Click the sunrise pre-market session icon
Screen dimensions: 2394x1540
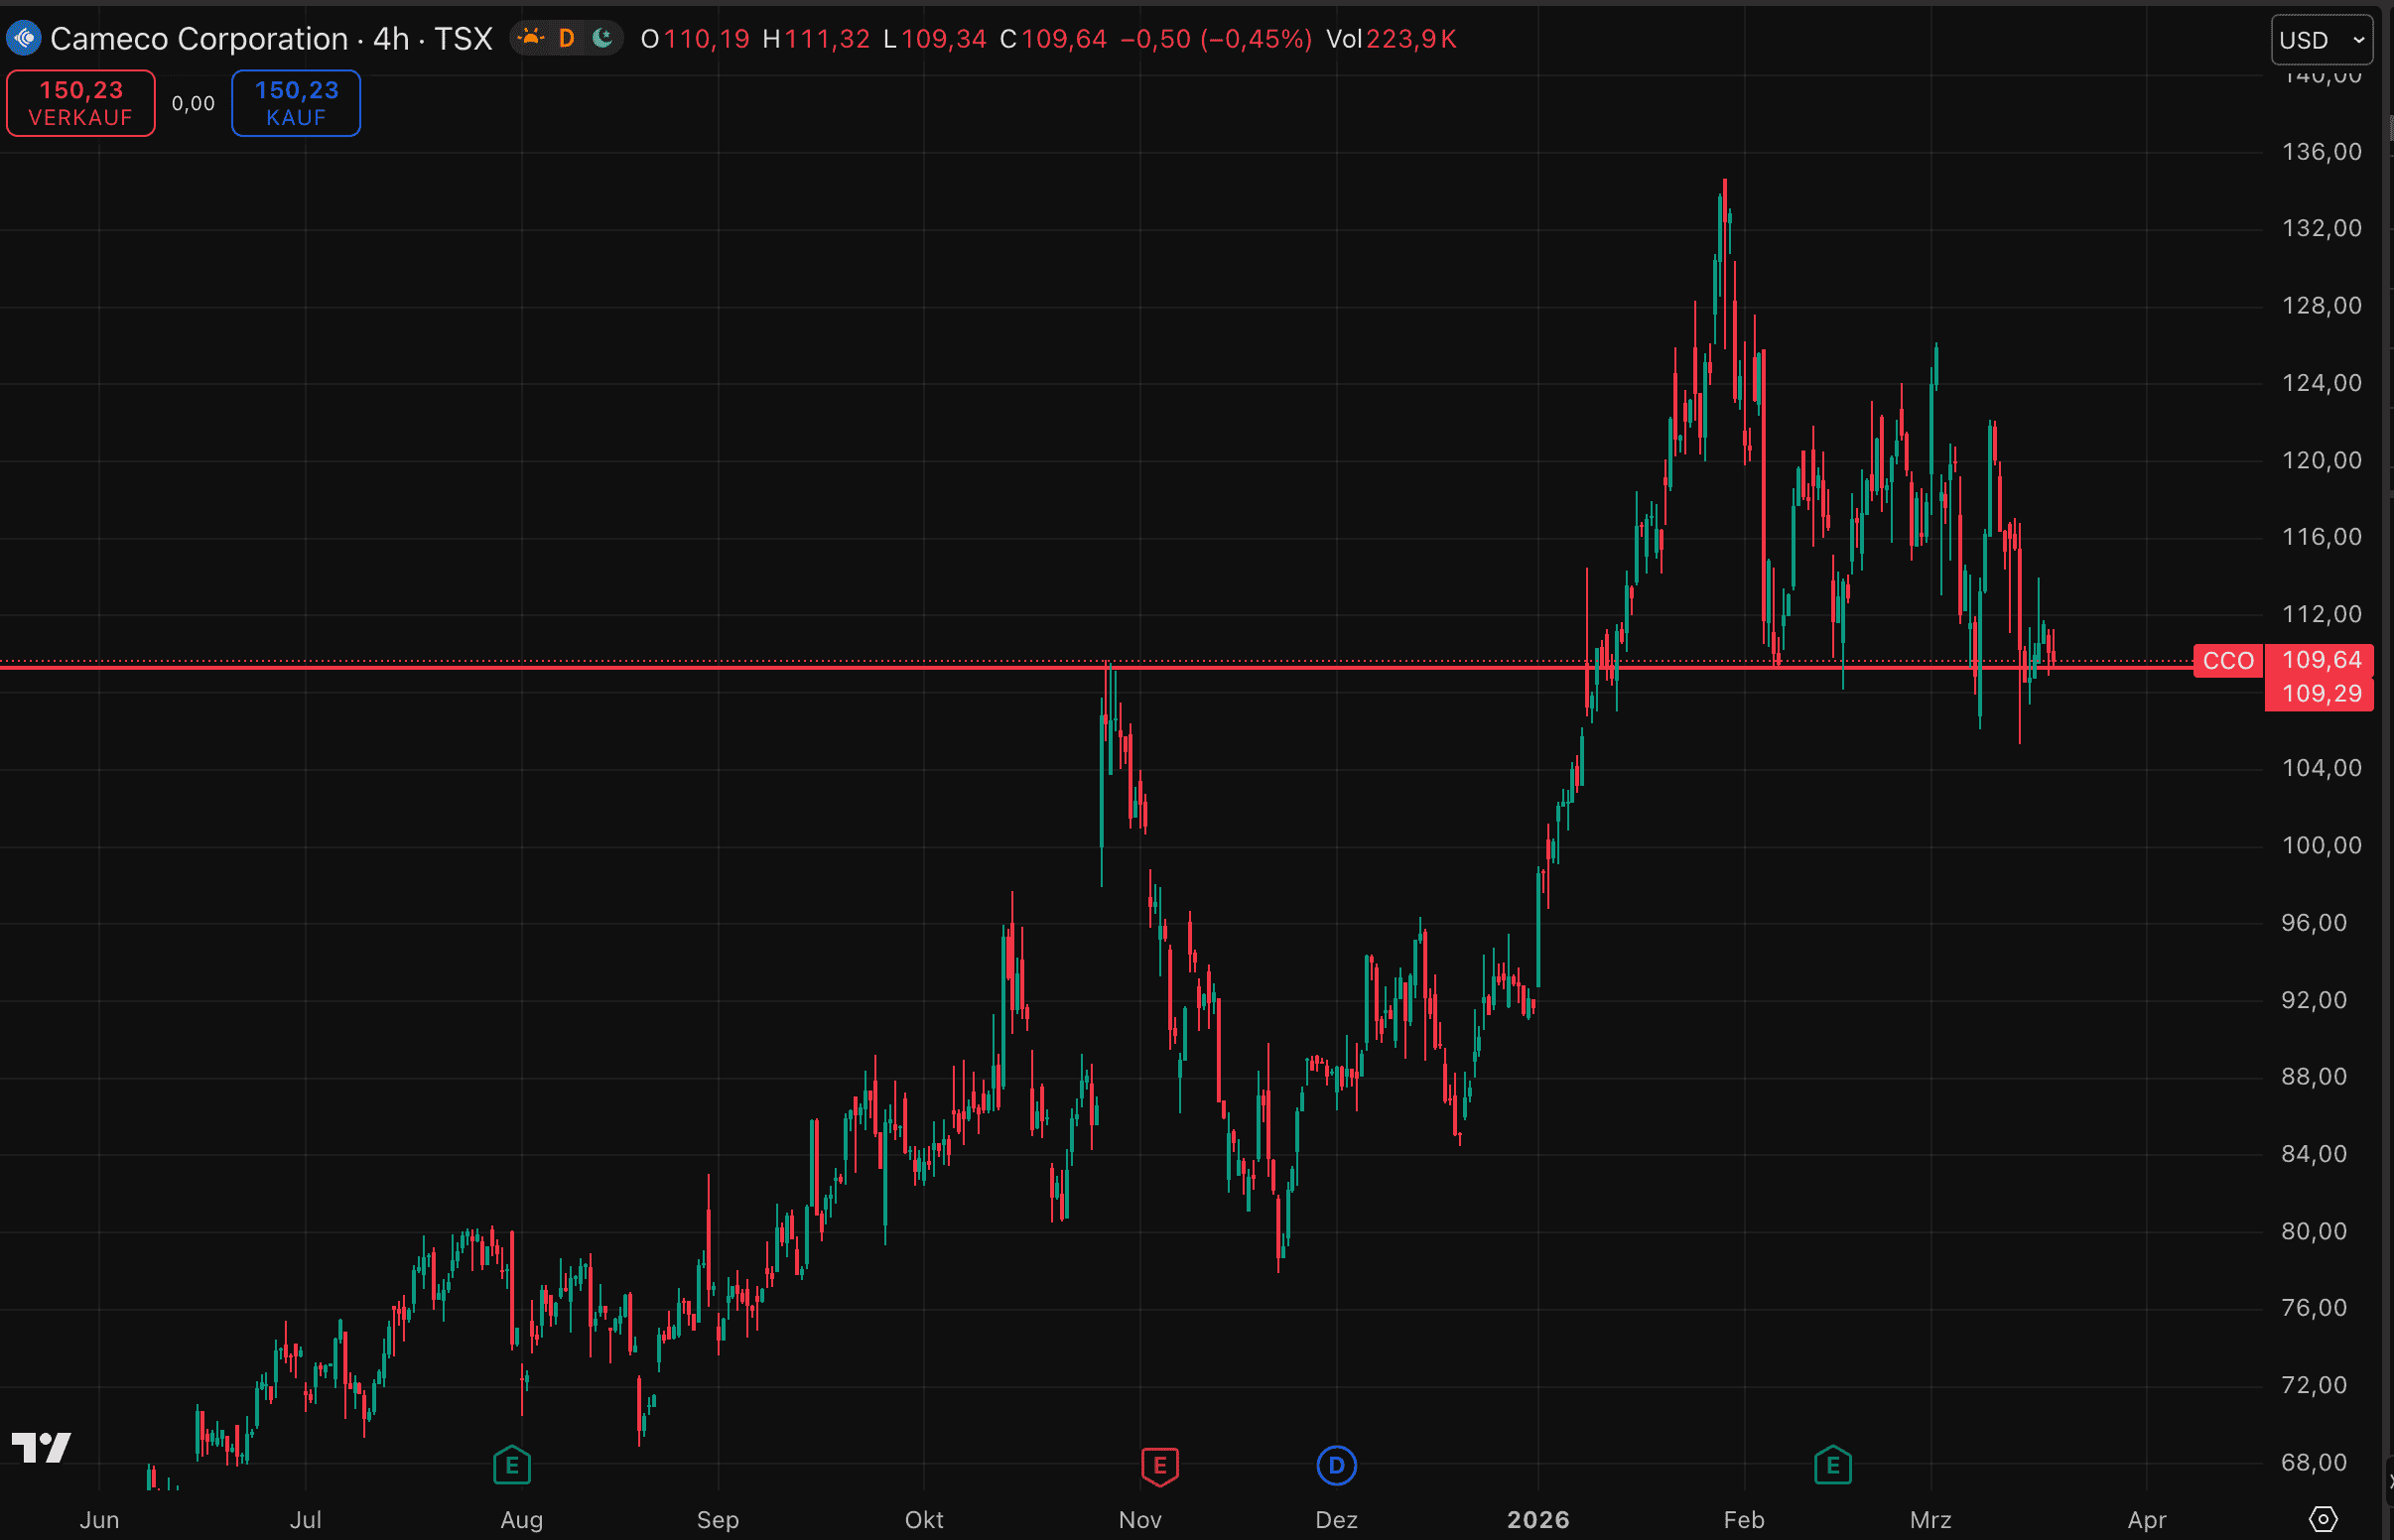point(531,39)
